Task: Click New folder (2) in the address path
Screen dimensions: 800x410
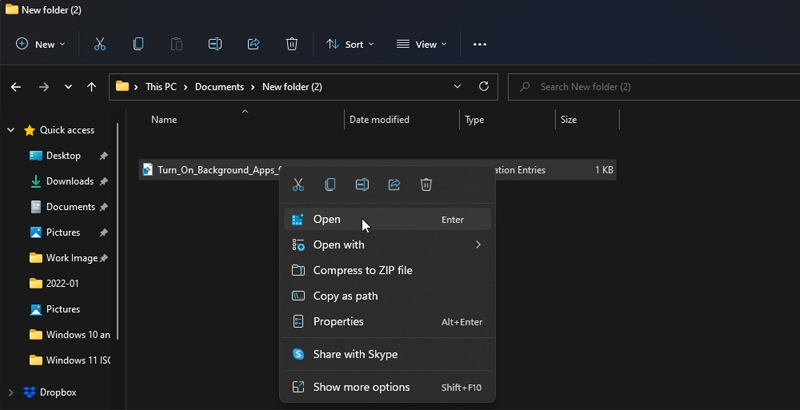Action: 292,87
